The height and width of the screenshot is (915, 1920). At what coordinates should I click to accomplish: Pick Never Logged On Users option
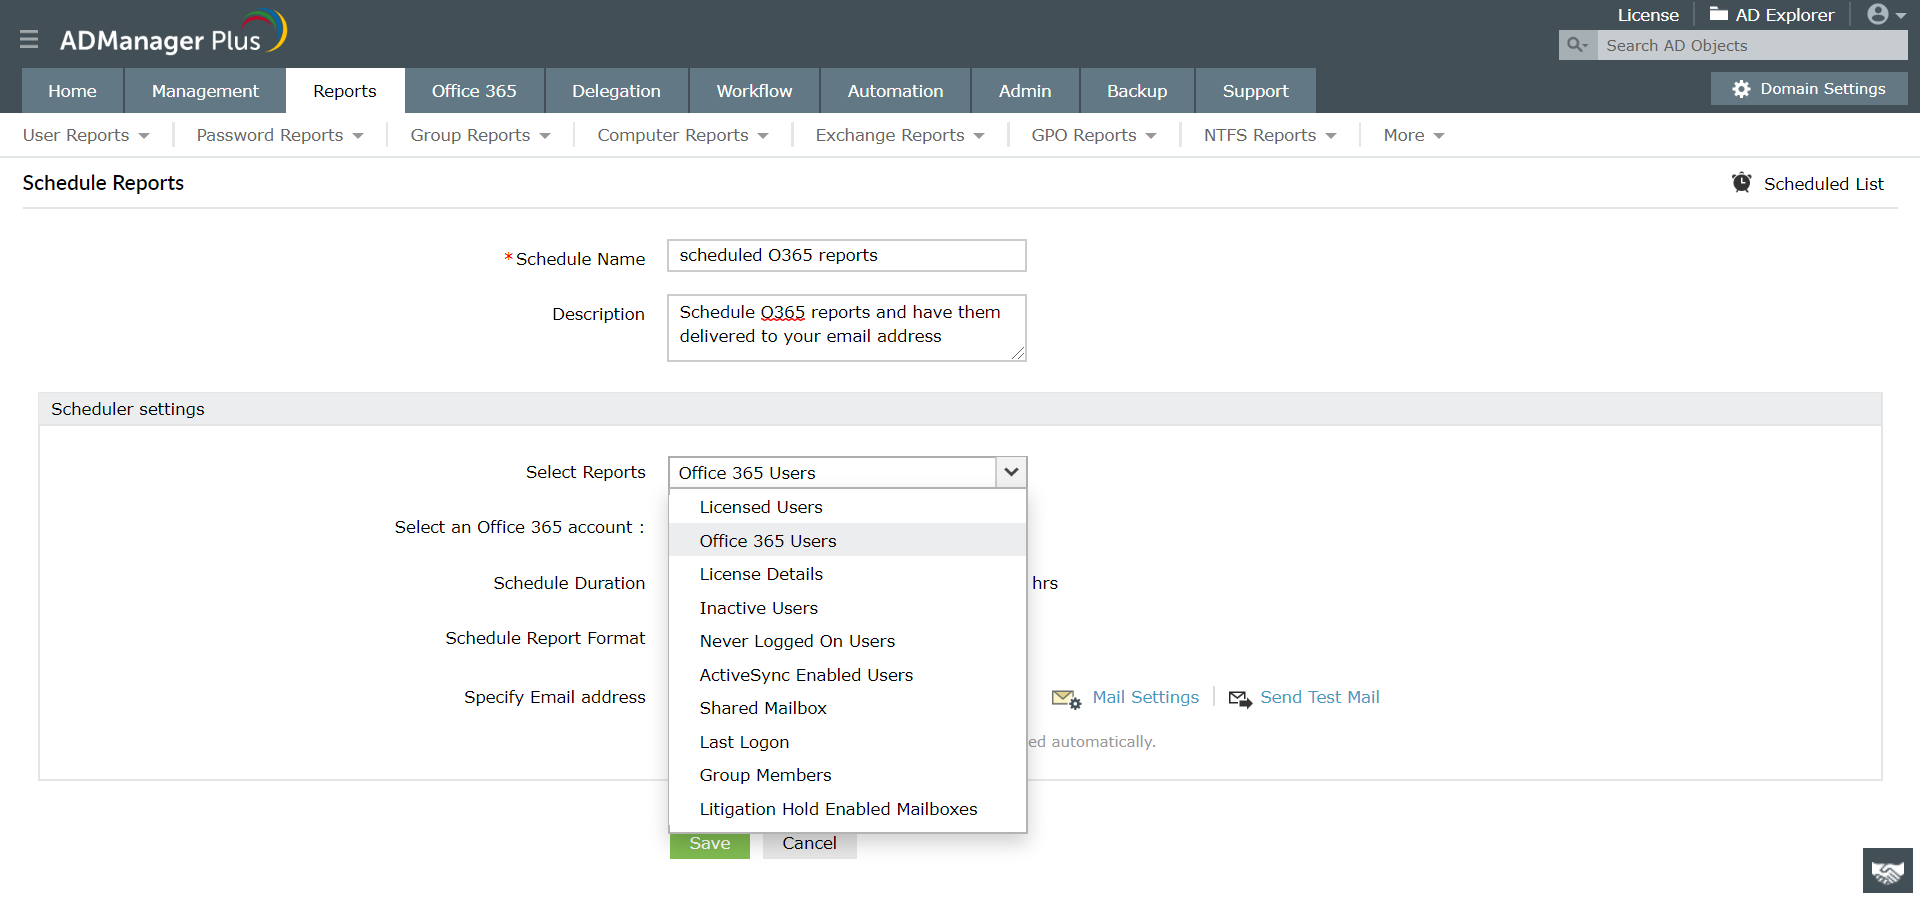click(x=848, y=641)
